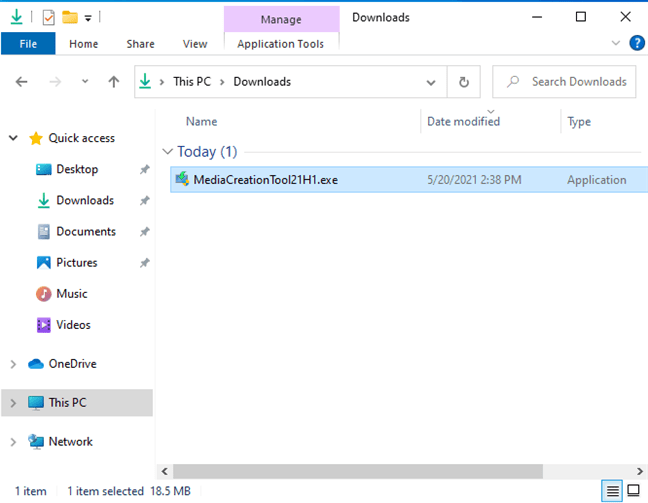This screenshot has height=503, width=648.
Task: Open Desktop in the navigation pane
Action: pos(77,169)
